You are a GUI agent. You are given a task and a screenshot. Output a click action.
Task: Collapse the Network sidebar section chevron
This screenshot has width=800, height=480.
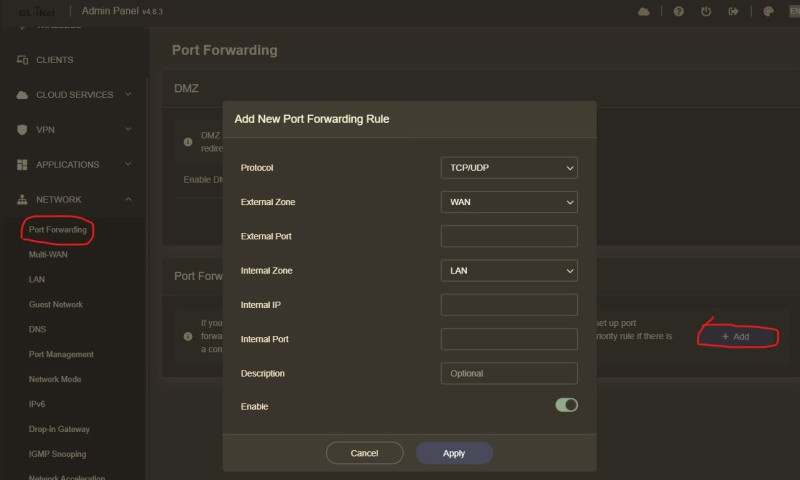[128, 200]
